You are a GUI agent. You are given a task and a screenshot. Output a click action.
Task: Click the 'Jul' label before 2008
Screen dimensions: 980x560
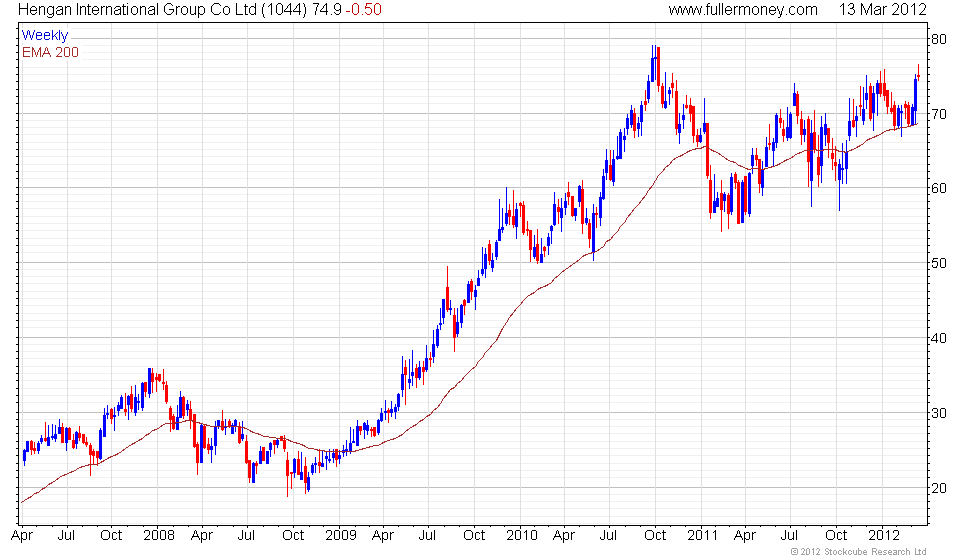[x=66, y=535]
